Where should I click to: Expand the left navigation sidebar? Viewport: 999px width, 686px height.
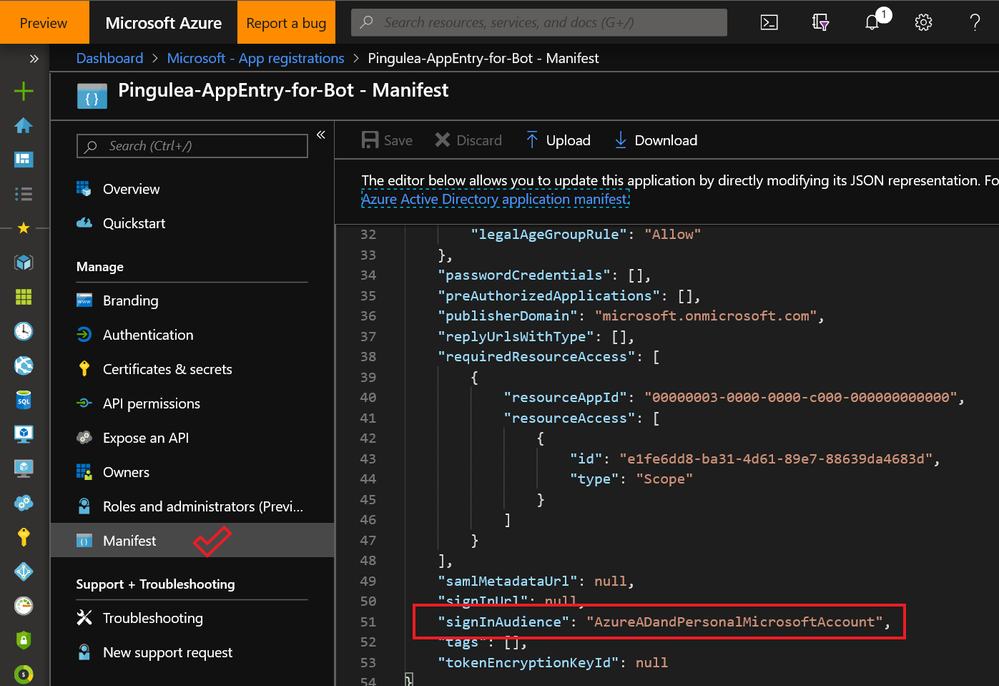34,59
